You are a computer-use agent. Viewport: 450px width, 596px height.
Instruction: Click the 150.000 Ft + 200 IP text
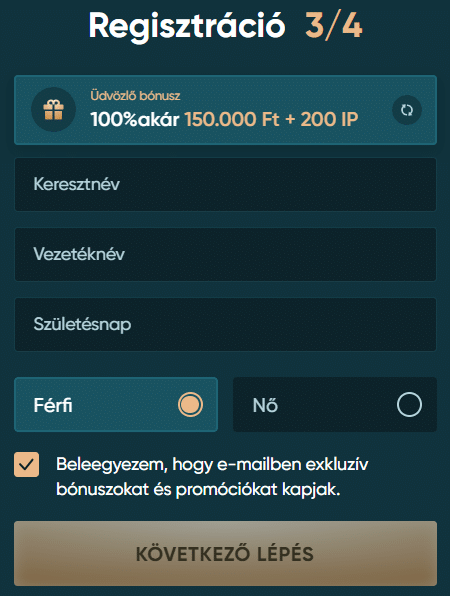pos(271,119)
